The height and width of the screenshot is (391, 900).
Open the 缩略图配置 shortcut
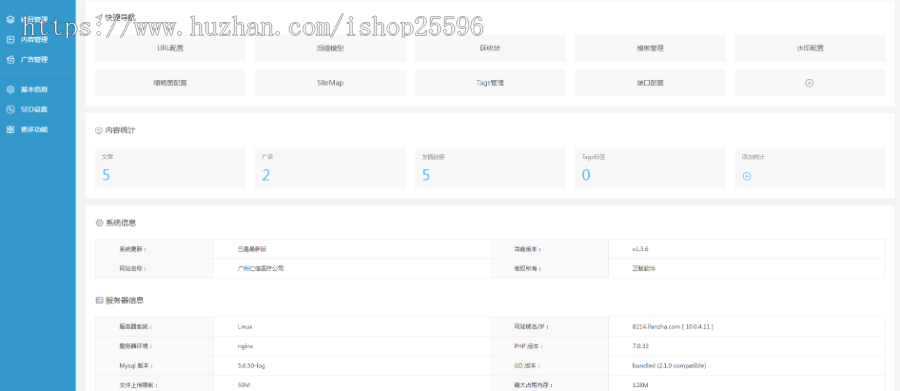coord(170,83)
